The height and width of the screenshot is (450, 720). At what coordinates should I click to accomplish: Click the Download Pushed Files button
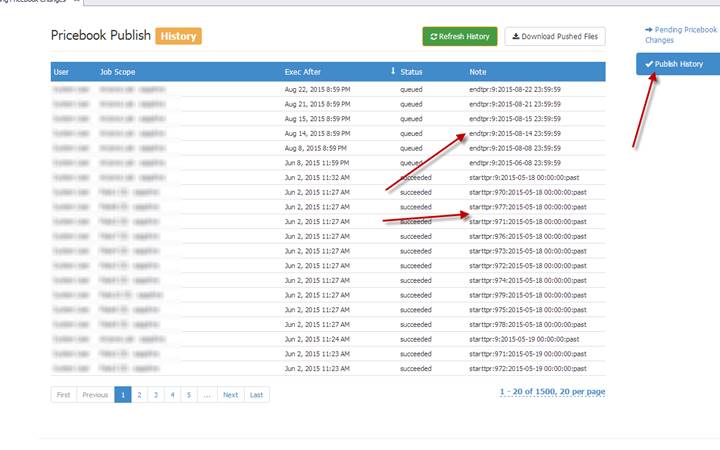pos(554,37)
